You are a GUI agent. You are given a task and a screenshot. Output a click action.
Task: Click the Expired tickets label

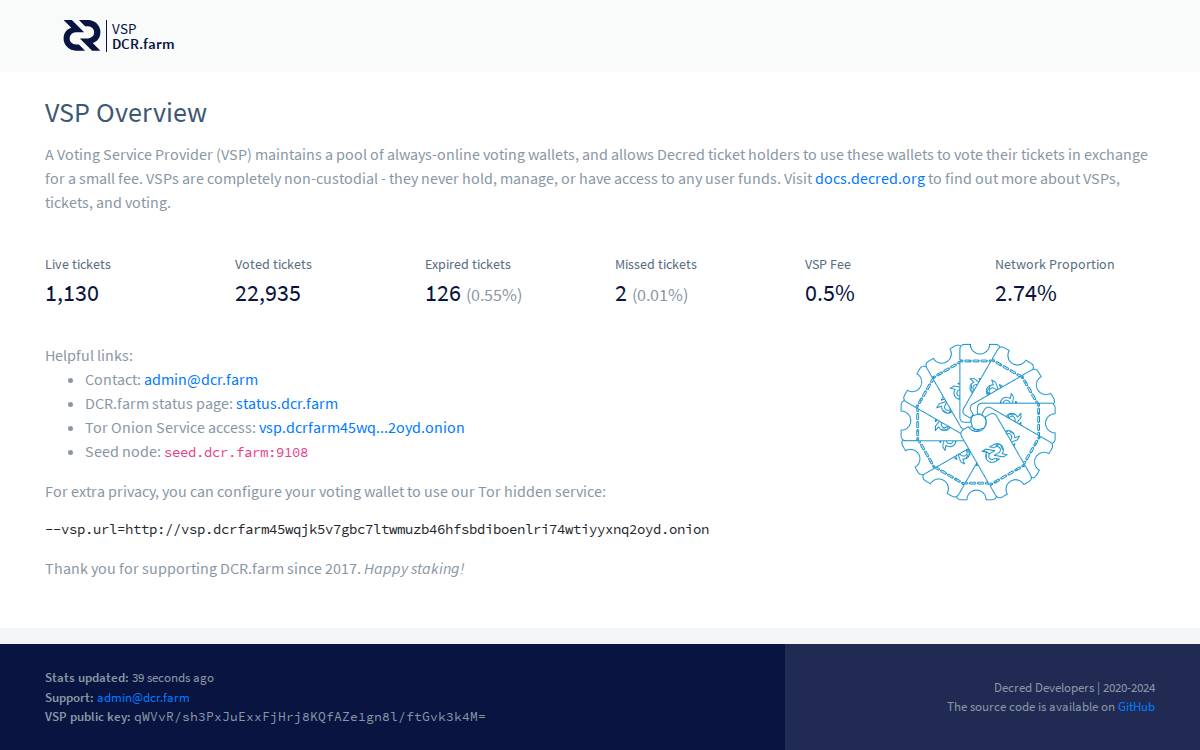468,265
